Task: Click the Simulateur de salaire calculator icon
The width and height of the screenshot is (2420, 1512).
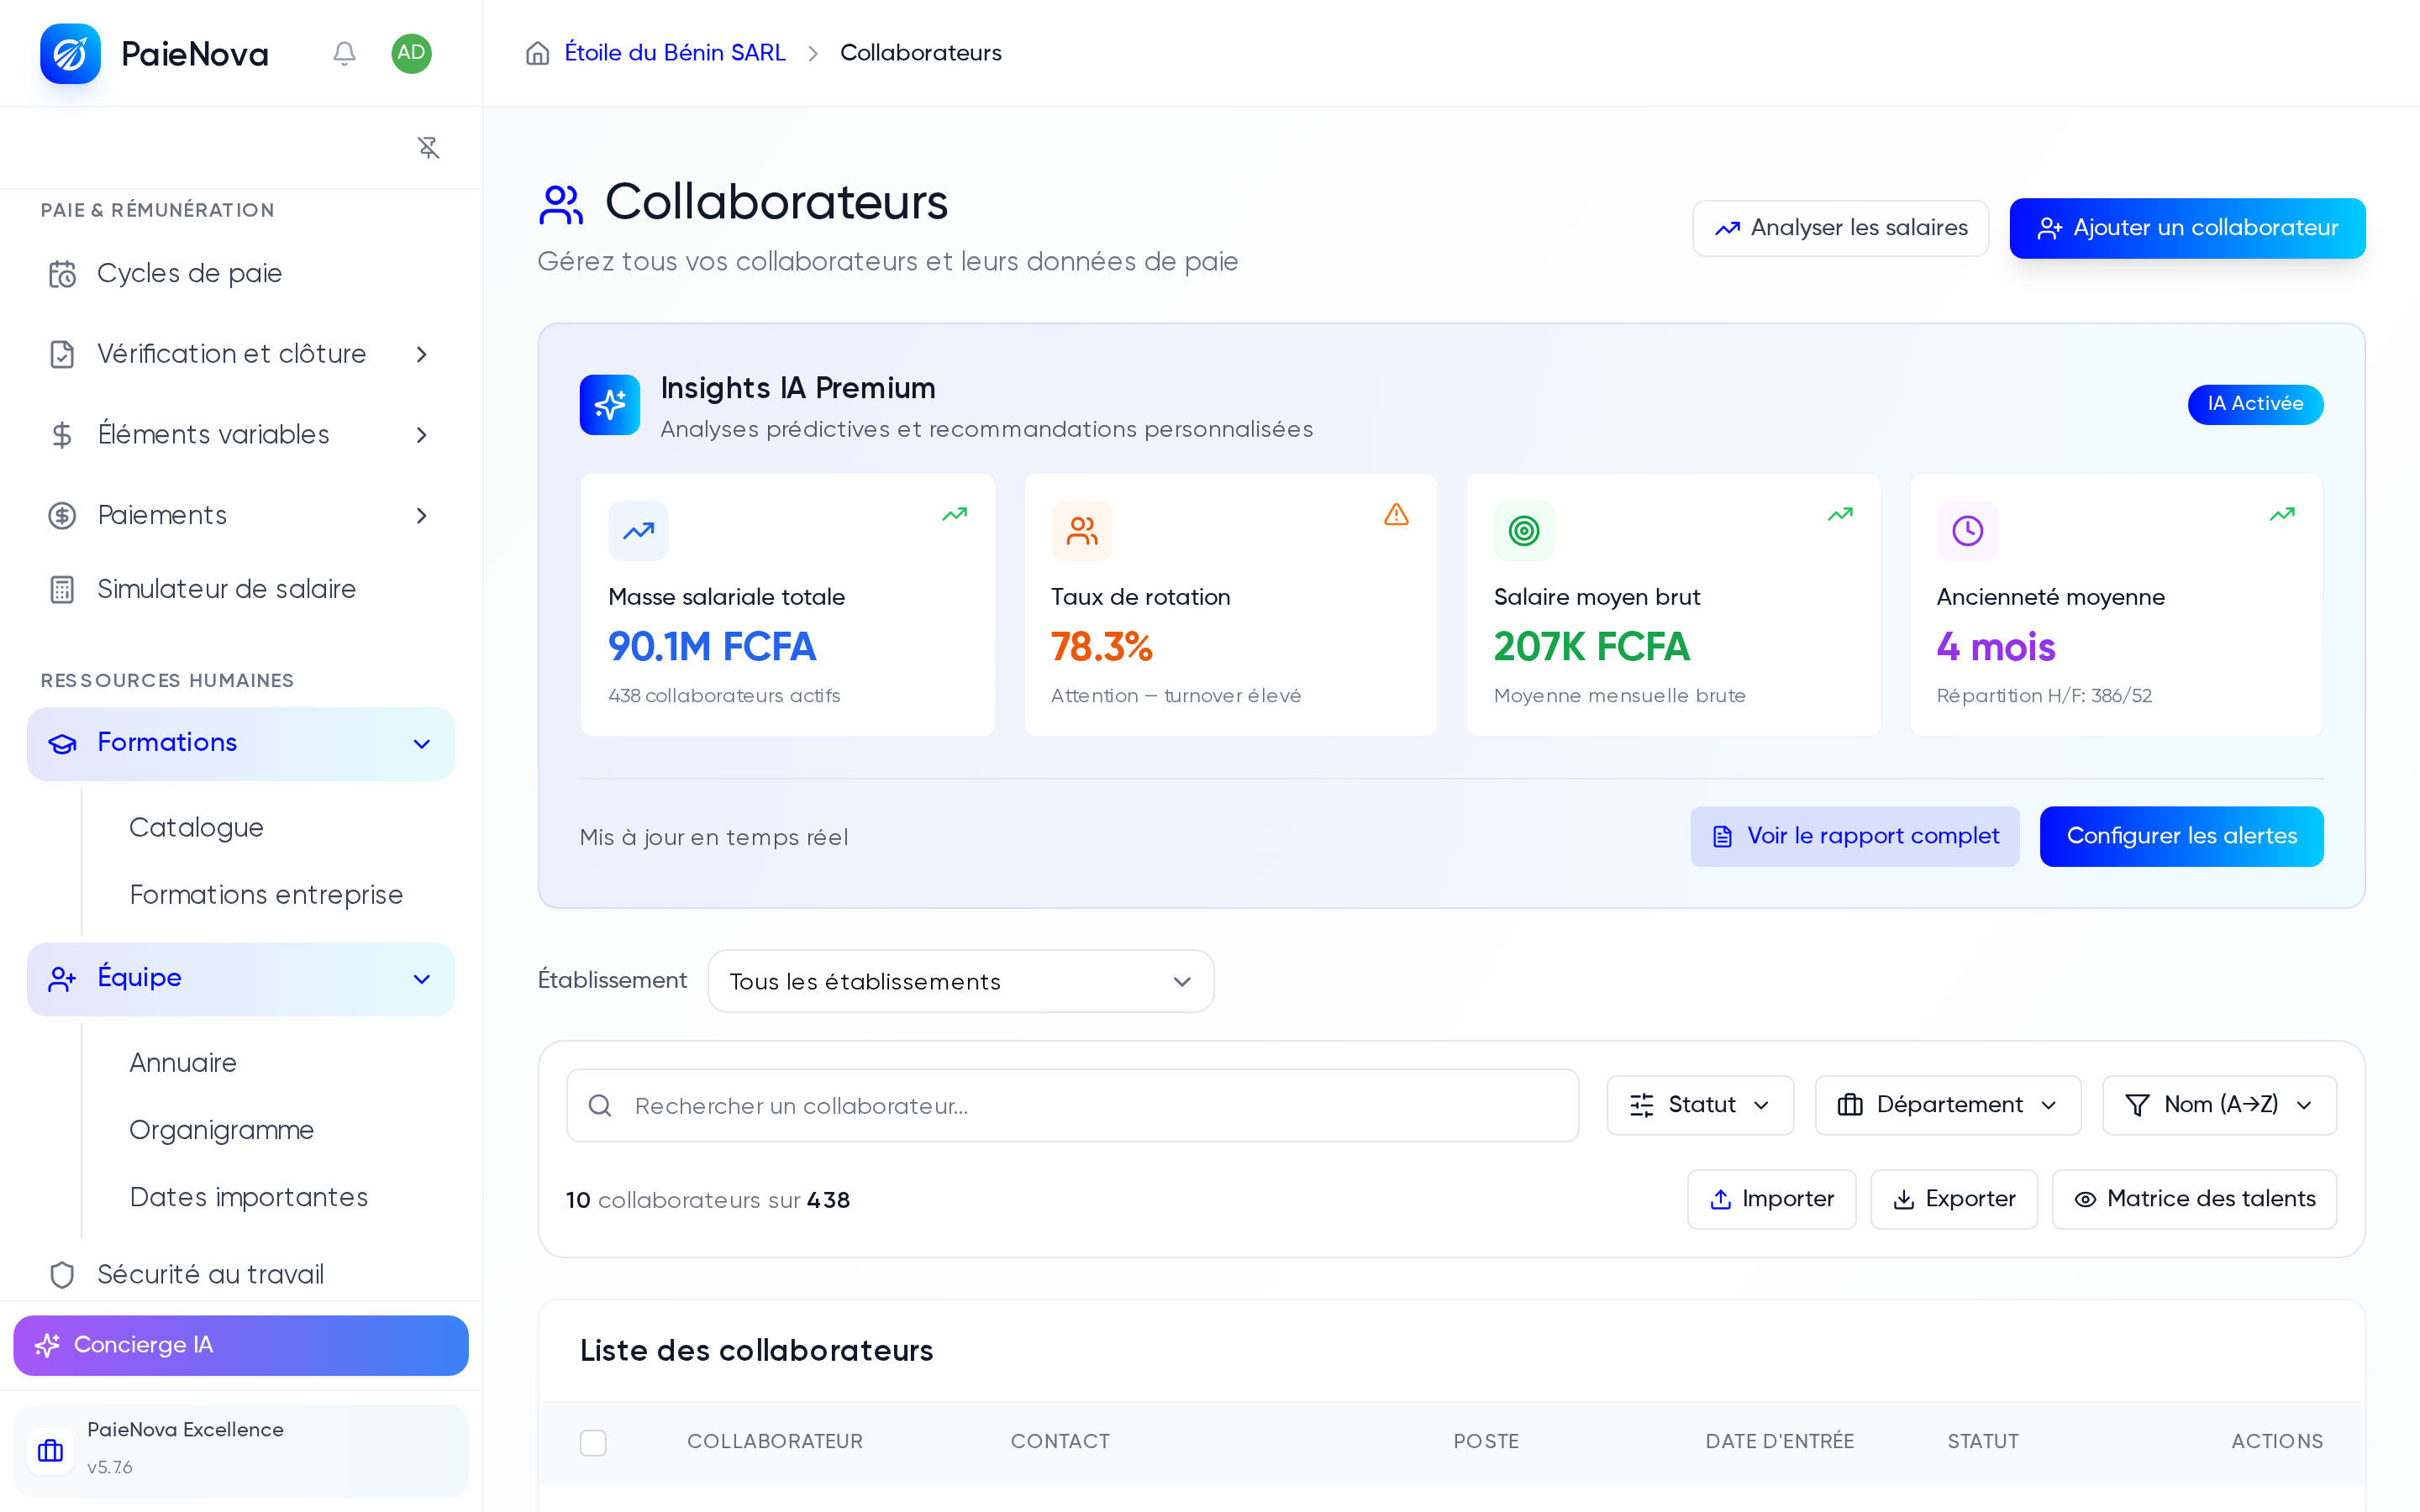Action: (62, 589)
